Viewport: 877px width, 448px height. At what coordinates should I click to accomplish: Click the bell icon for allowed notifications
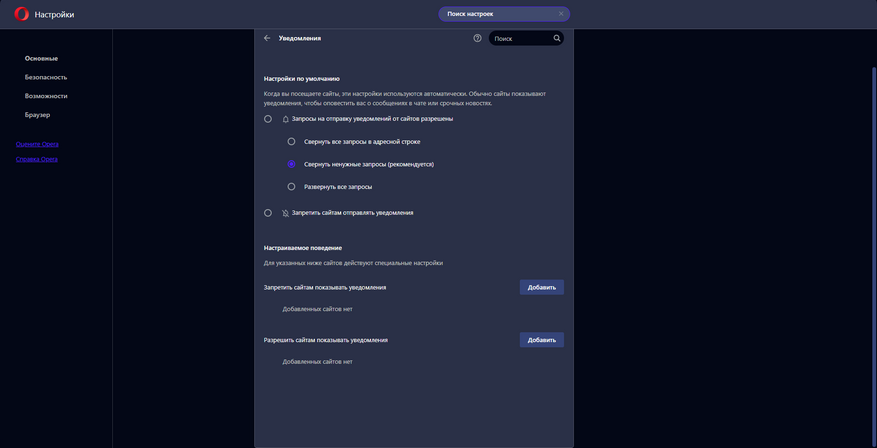coord(286,119)
